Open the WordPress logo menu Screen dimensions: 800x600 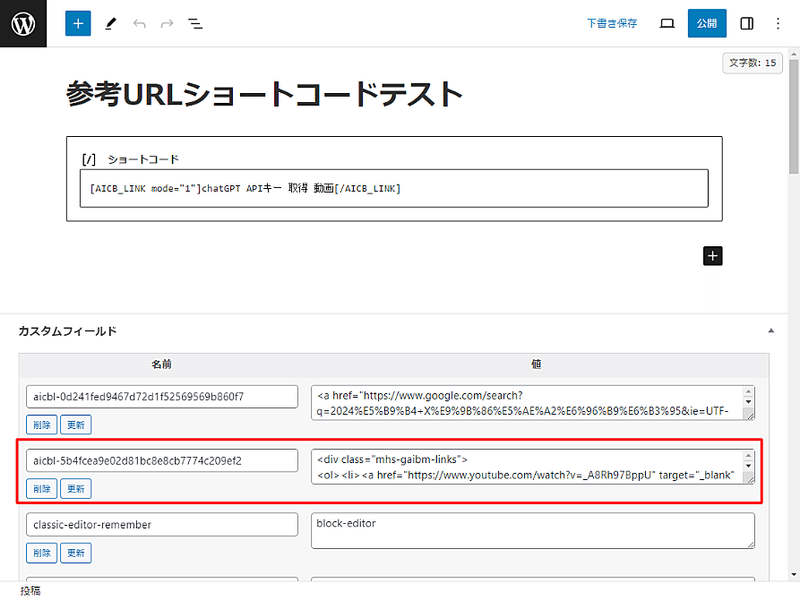[23, 23]
